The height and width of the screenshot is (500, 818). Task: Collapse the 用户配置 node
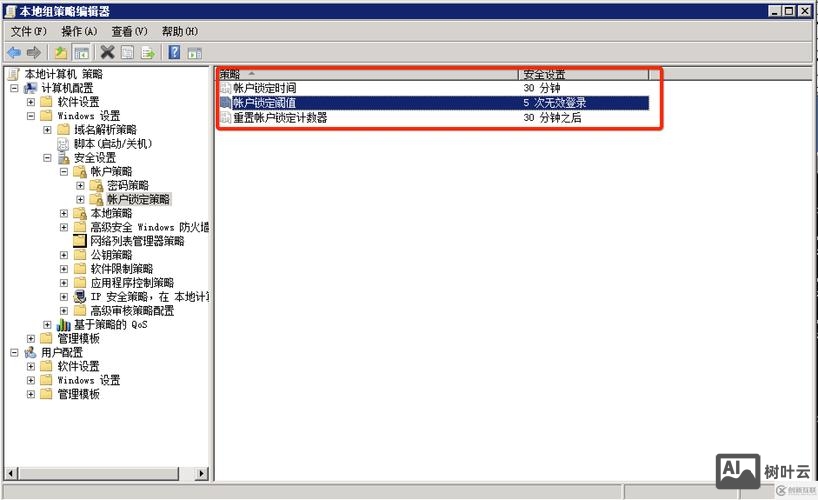[x=15, y=352]
